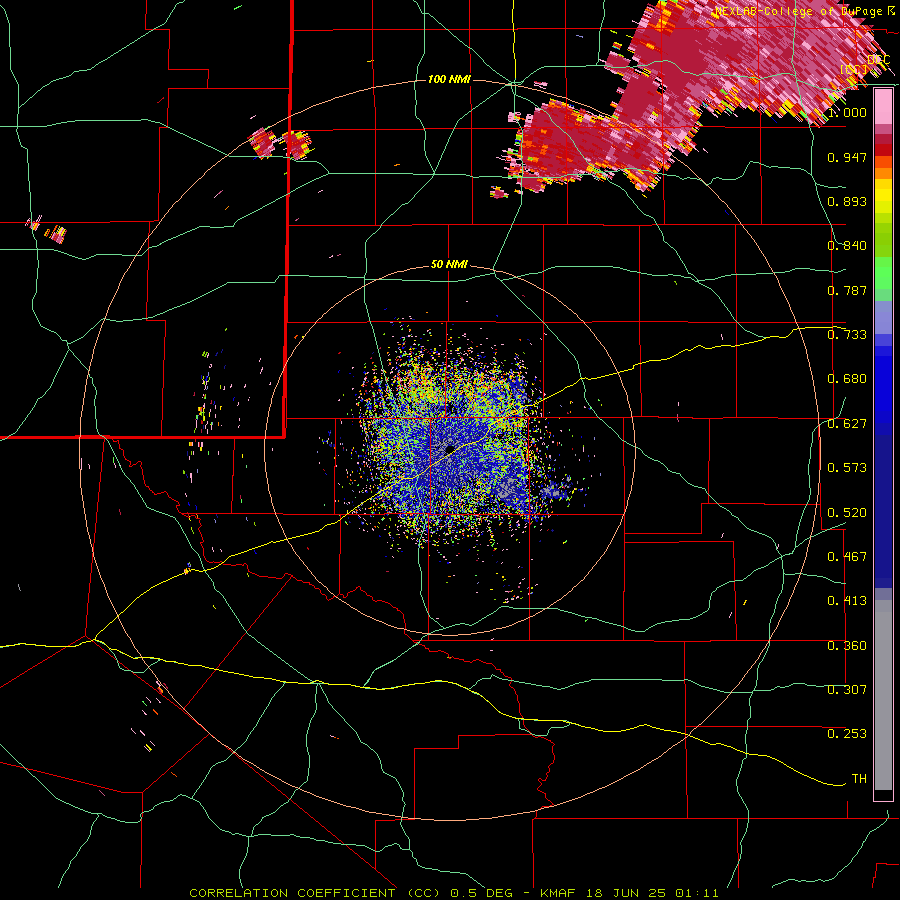This screenshot has height=900, width=900.
Task: Select the 1.000 value on the color scale
Action: point(847,112)
